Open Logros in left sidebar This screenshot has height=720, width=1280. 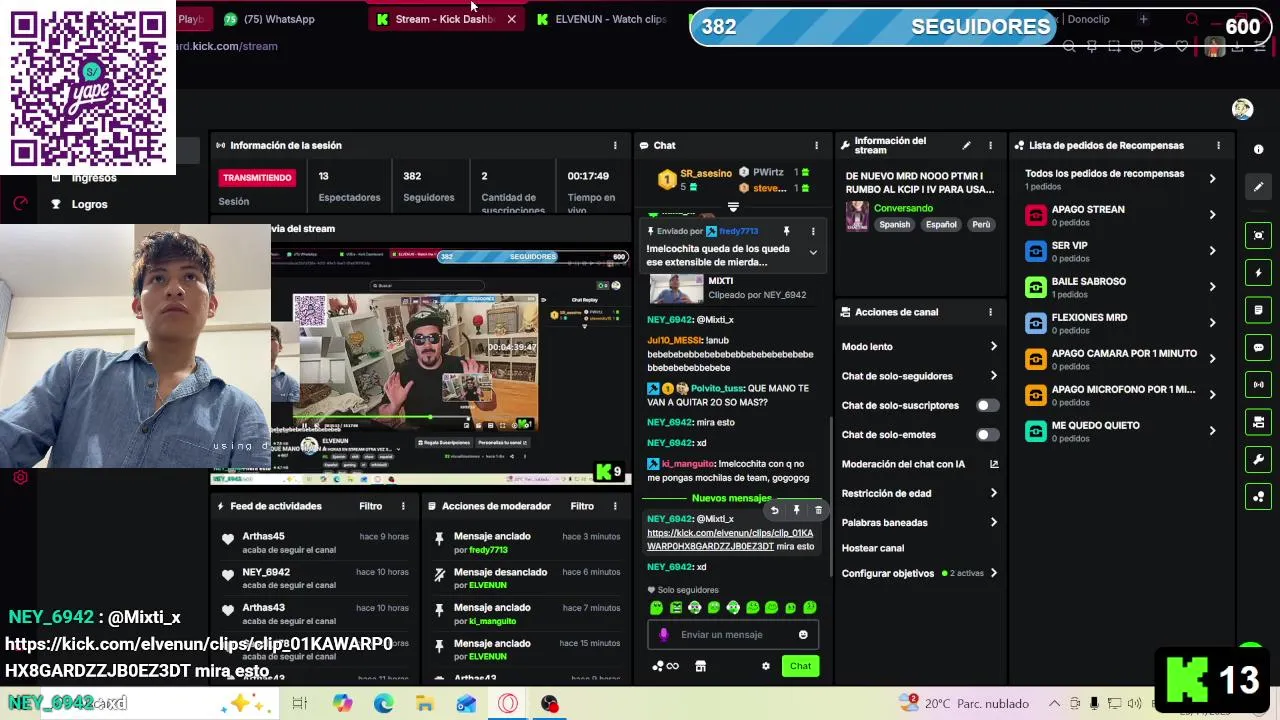coord(89,204)
